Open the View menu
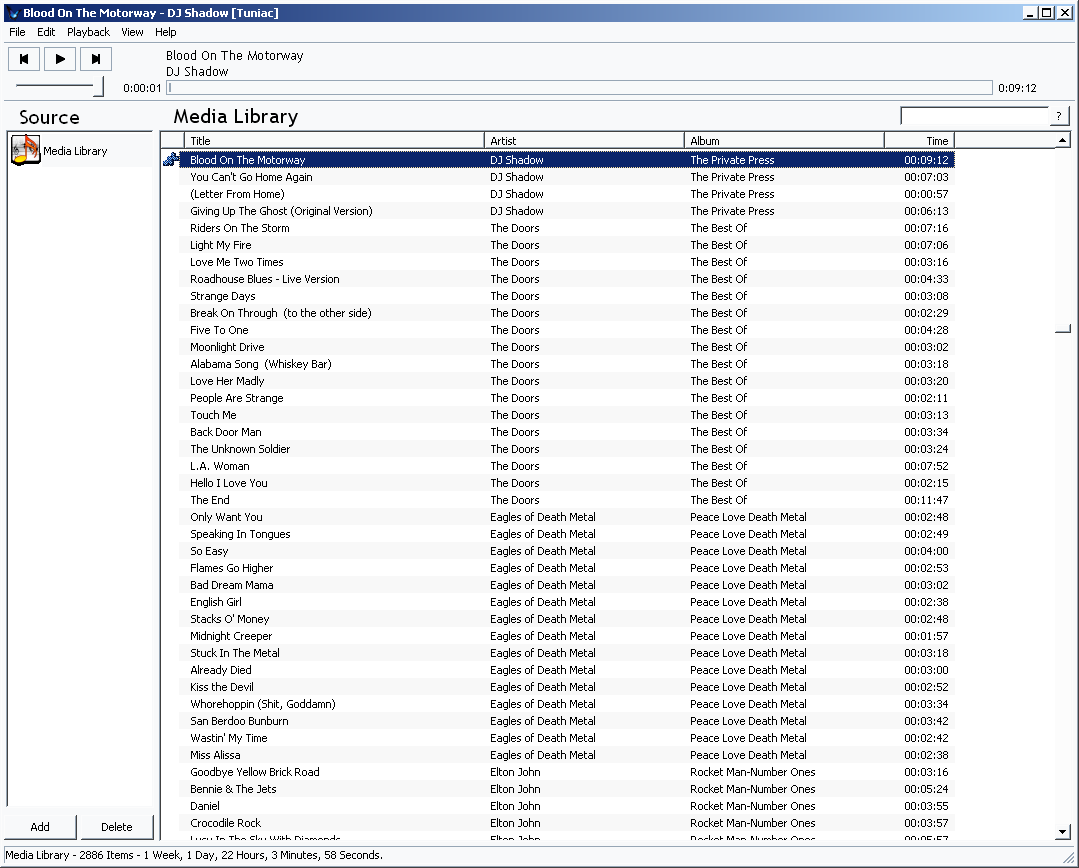This screenshot has height=868, width=1079. coord(132,32)
